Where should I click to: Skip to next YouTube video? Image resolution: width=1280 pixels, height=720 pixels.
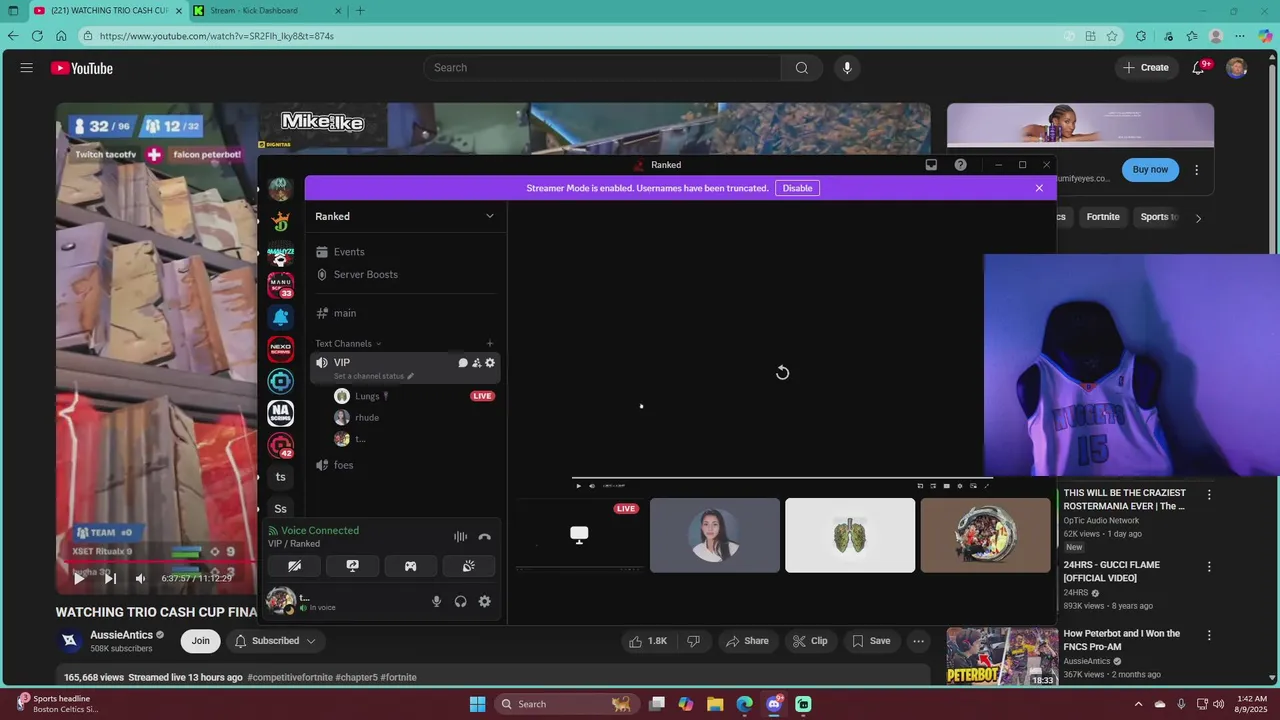click(x=110, y=578)
